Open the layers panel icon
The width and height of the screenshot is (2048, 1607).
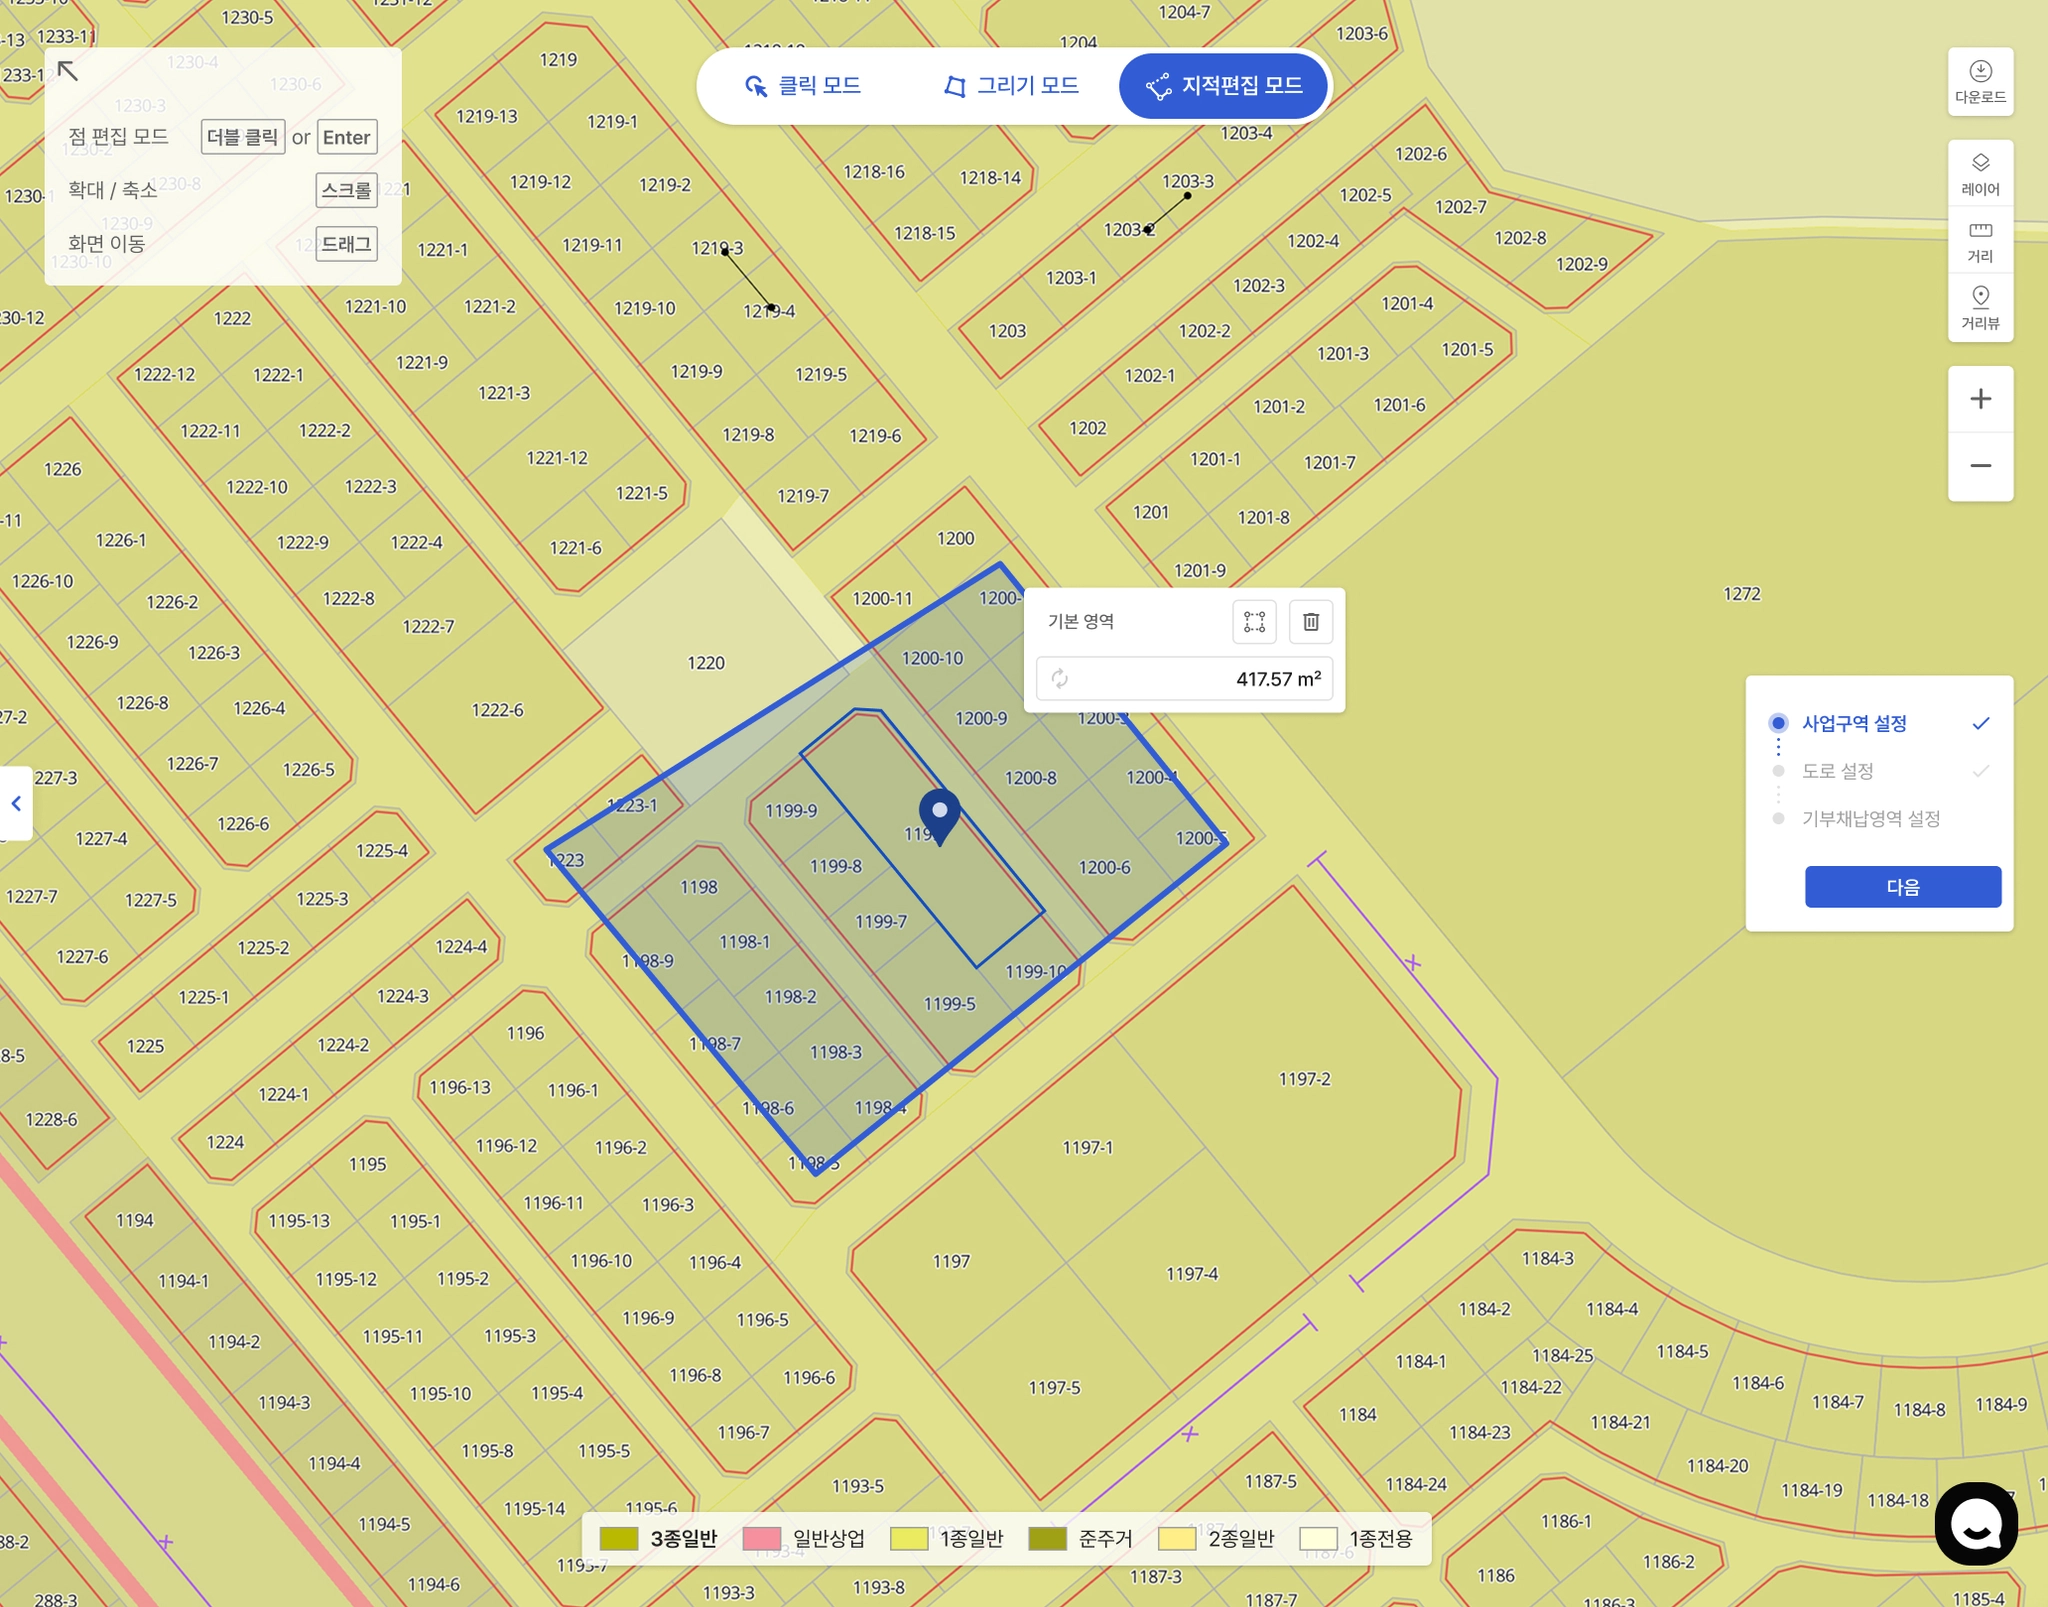coord(1979,173)
